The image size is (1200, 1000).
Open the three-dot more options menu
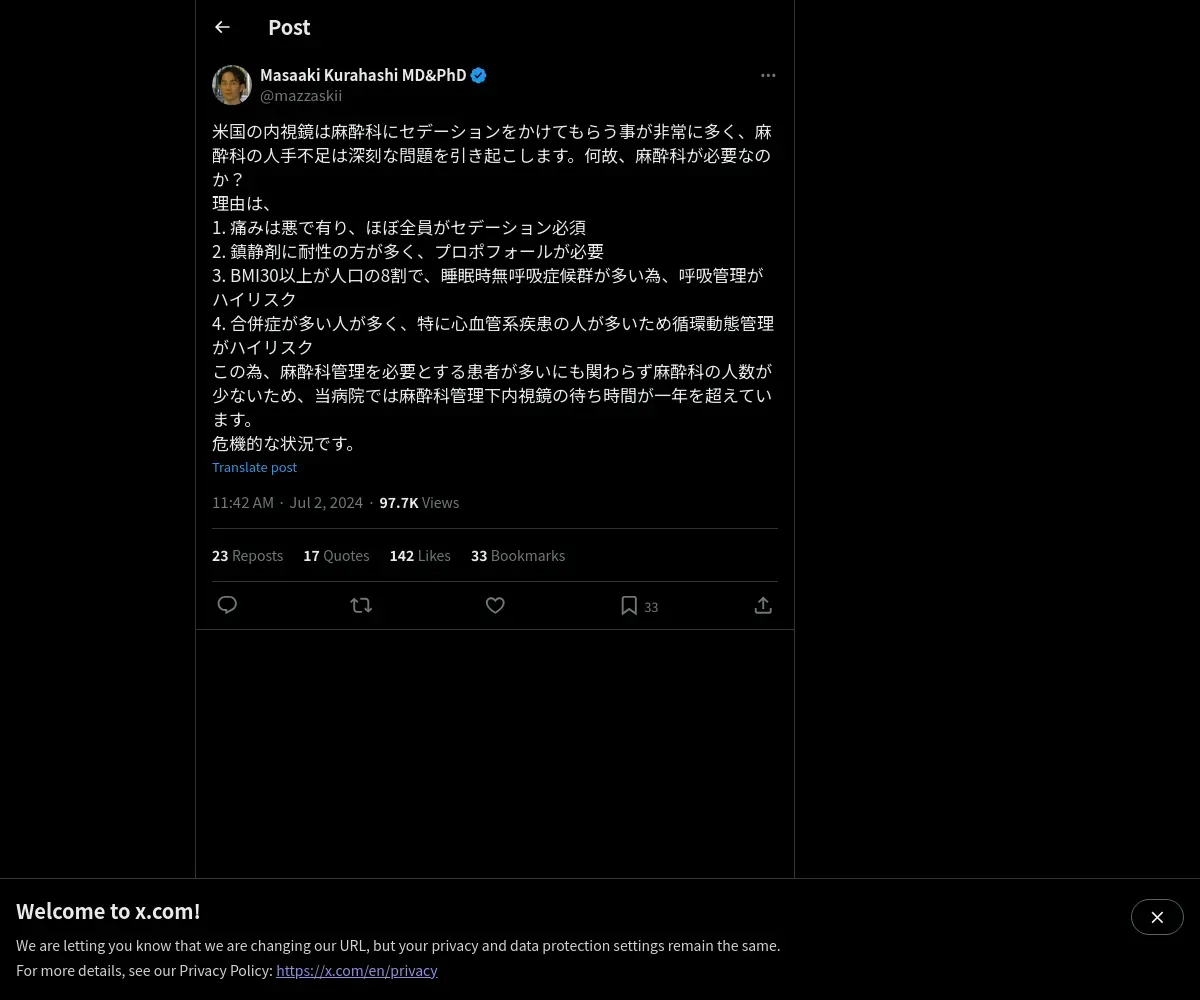coord(768,75)
